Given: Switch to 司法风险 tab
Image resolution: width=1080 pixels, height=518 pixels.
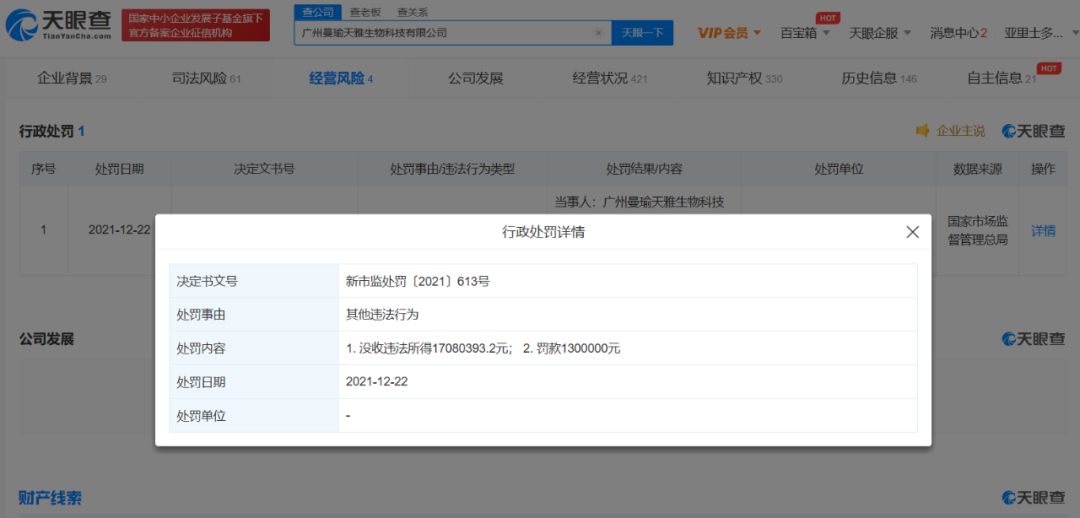Looking at the screenshot, I should (x=206, y=79).
